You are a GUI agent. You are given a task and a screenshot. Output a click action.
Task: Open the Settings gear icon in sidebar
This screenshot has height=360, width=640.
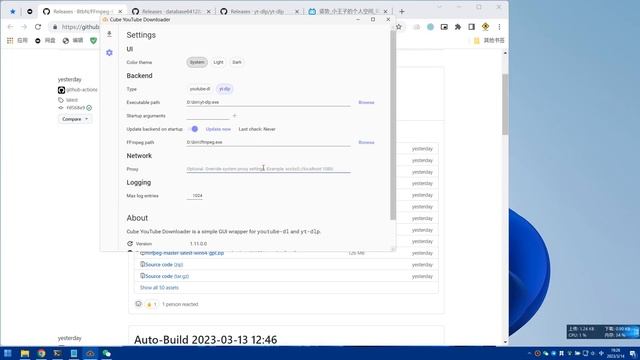coord(109,53)
